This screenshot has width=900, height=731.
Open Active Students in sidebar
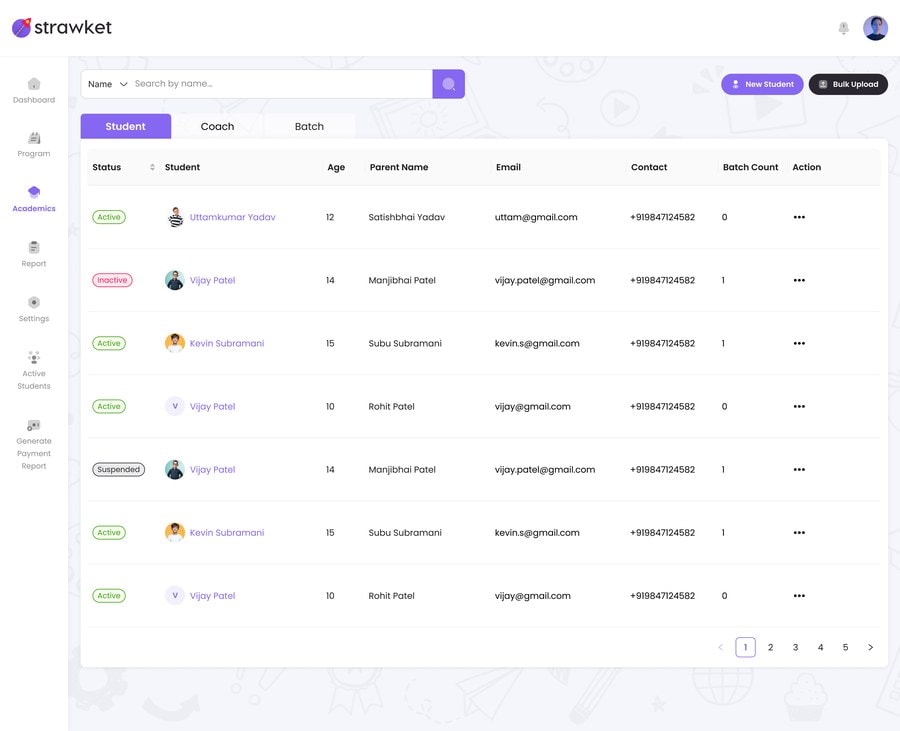click(34, 370)
